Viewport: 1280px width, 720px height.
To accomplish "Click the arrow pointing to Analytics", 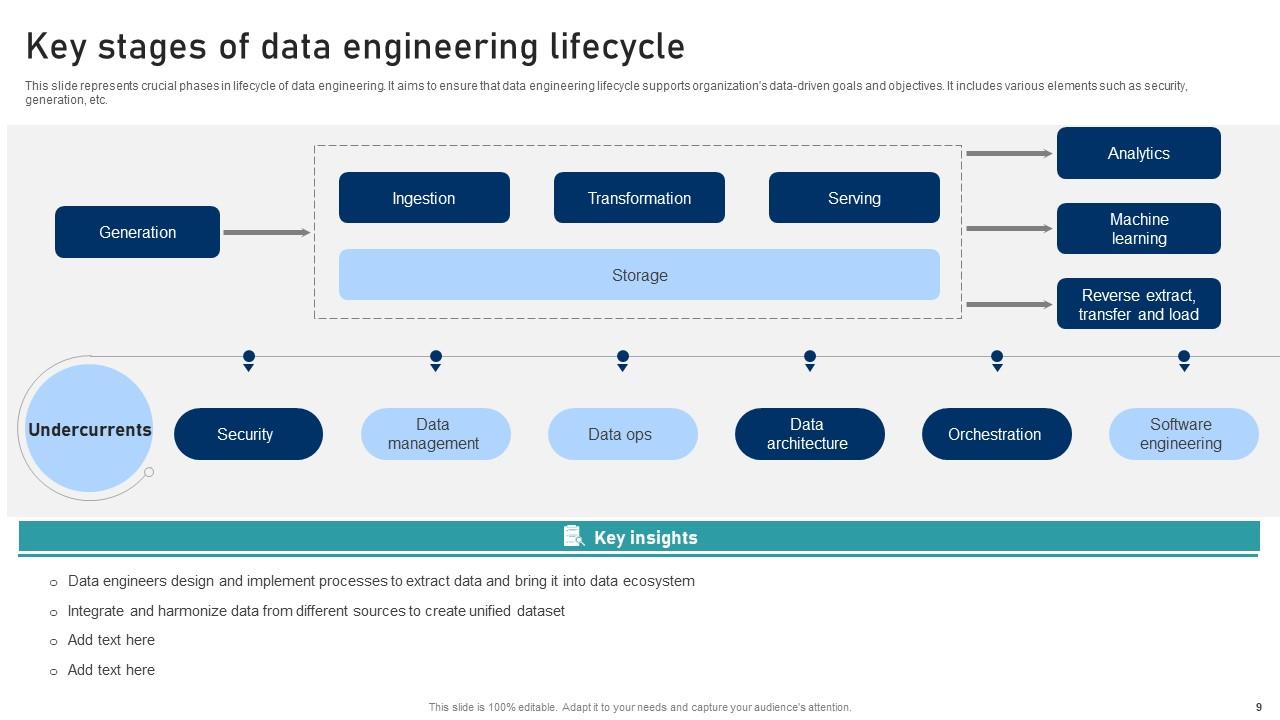I will click(x=1008, y=153).
